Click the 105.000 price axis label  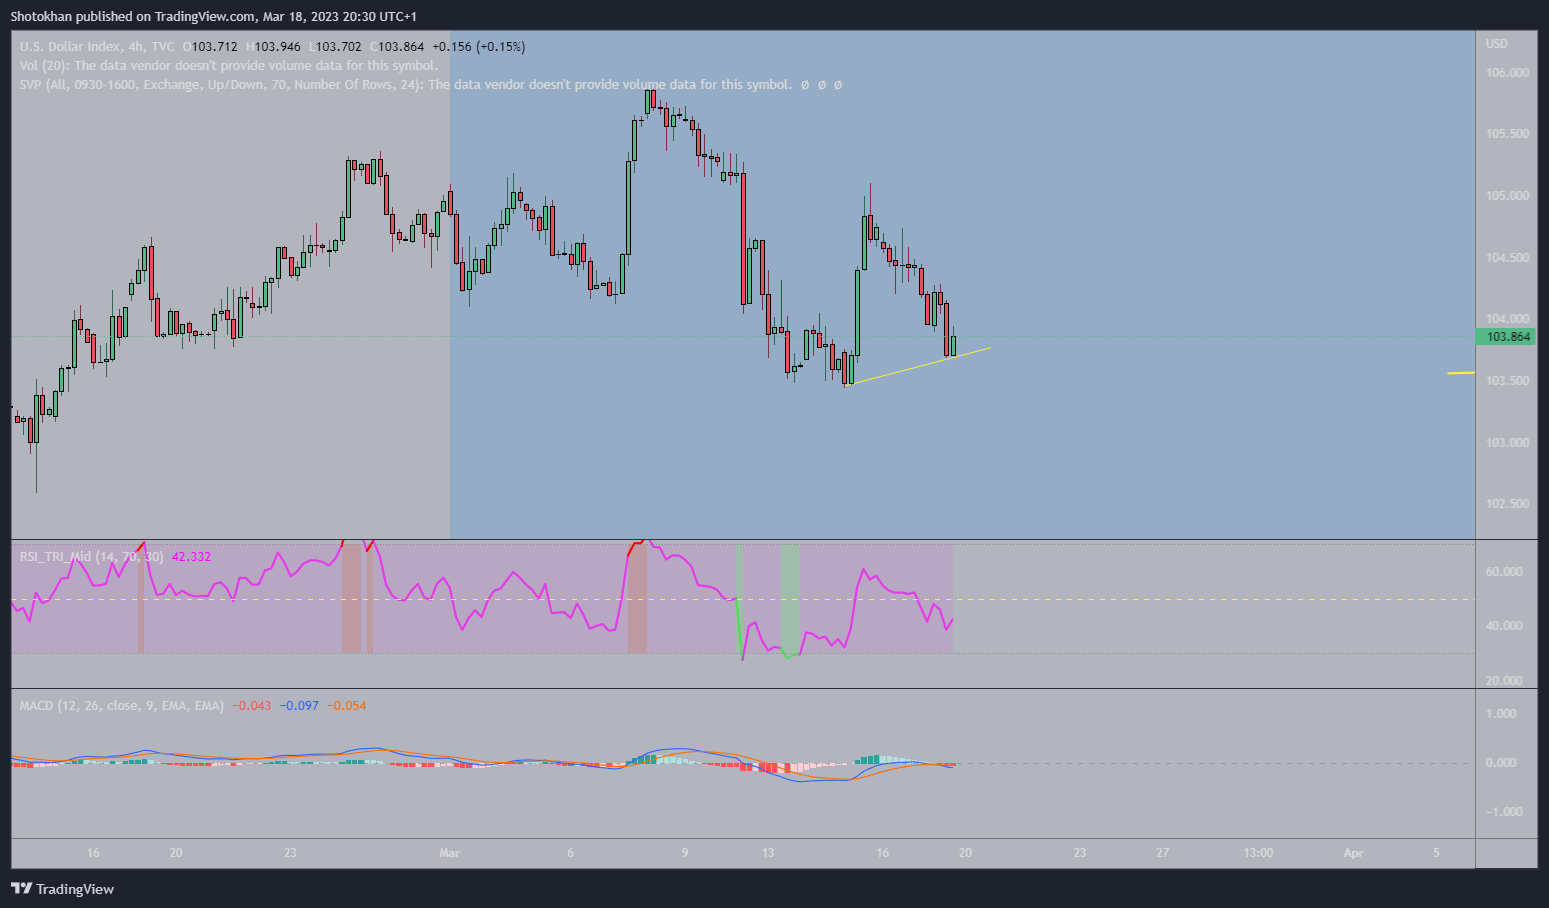(x=1507, y=196)
